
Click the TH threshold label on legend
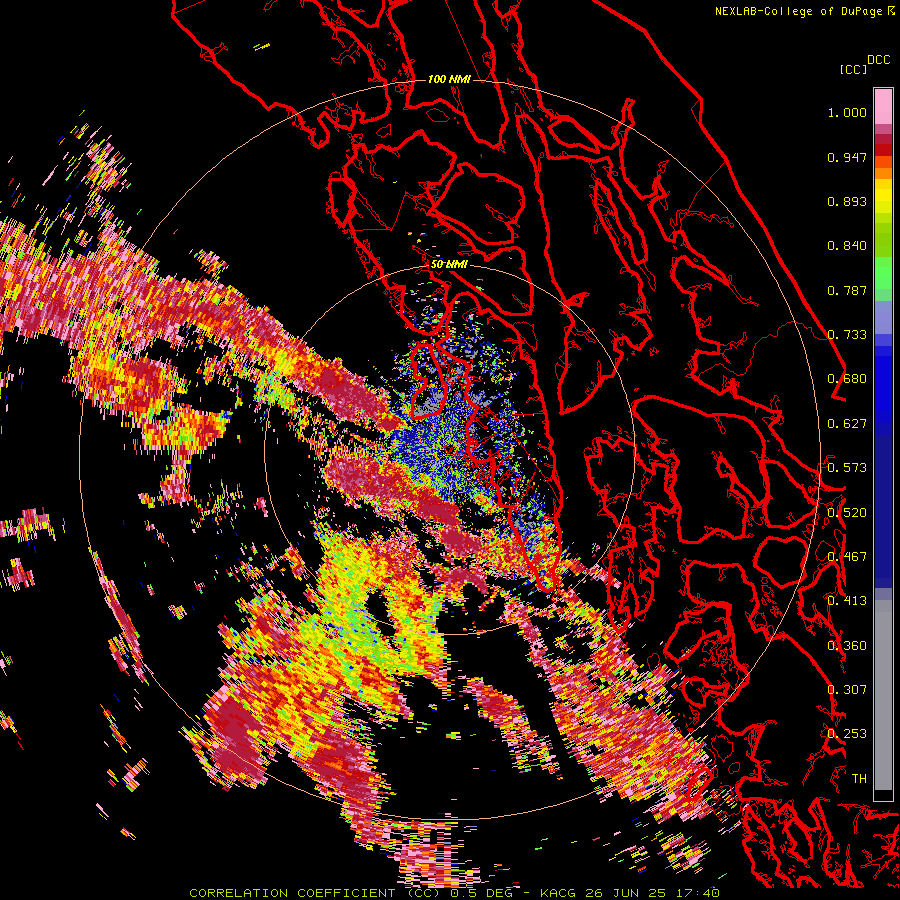pos(859,778)
